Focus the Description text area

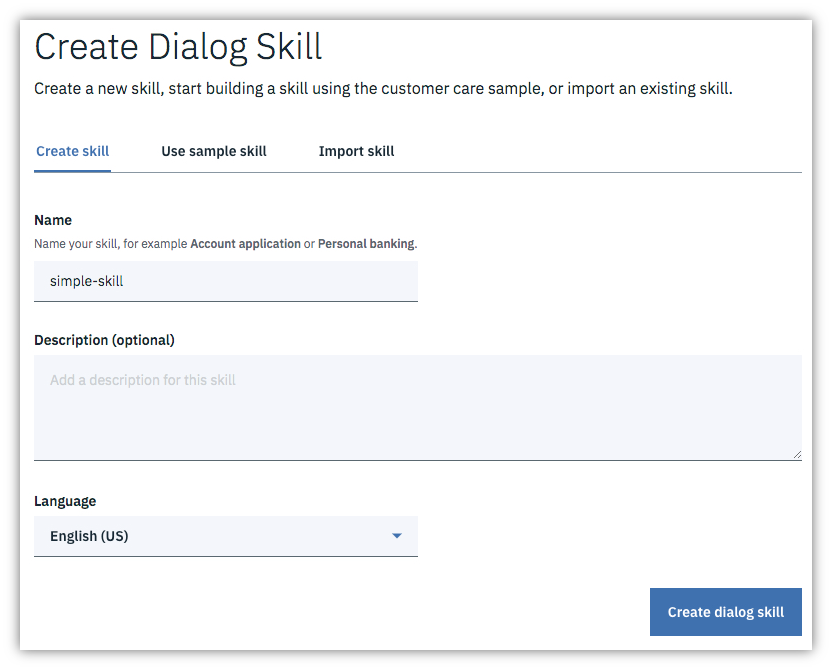click(x=417, y=407)
